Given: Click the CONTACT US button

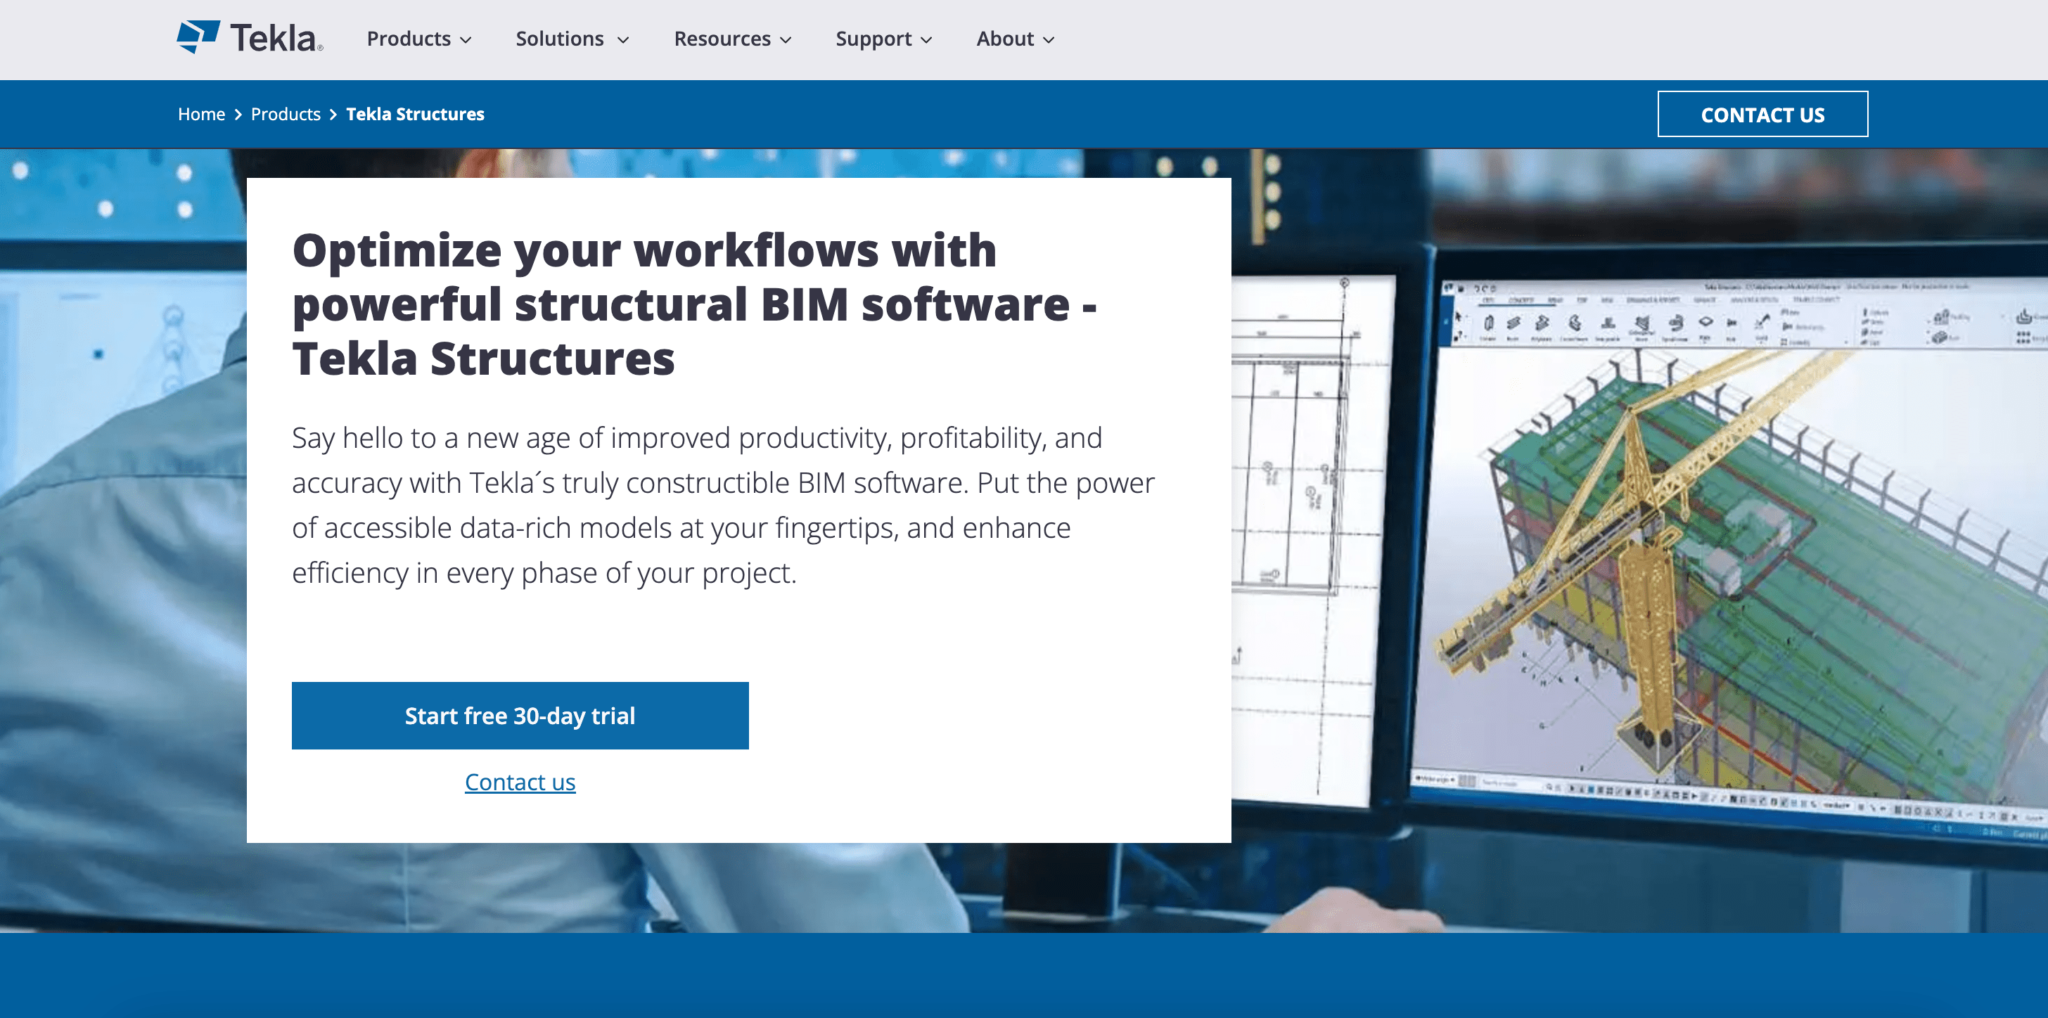Looking at the screenshot, I should (x=1762, y=114).
